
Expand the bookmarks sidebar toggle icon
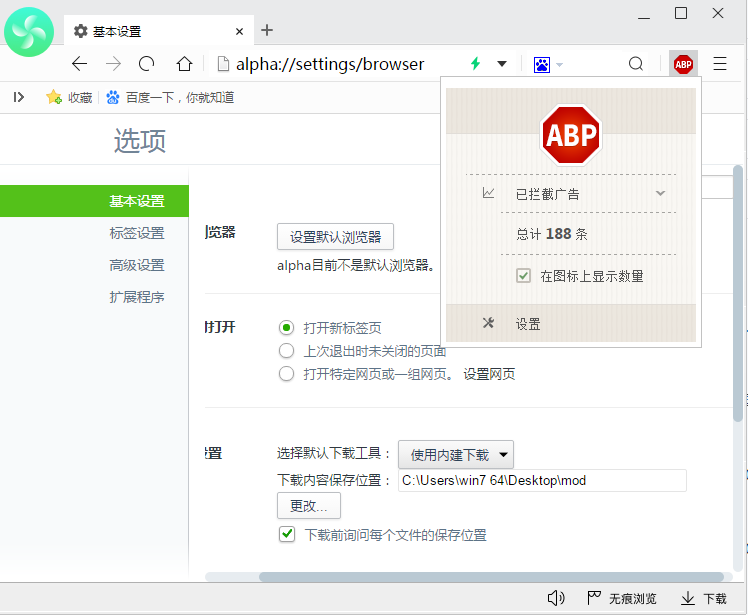[x=19, y=97]
